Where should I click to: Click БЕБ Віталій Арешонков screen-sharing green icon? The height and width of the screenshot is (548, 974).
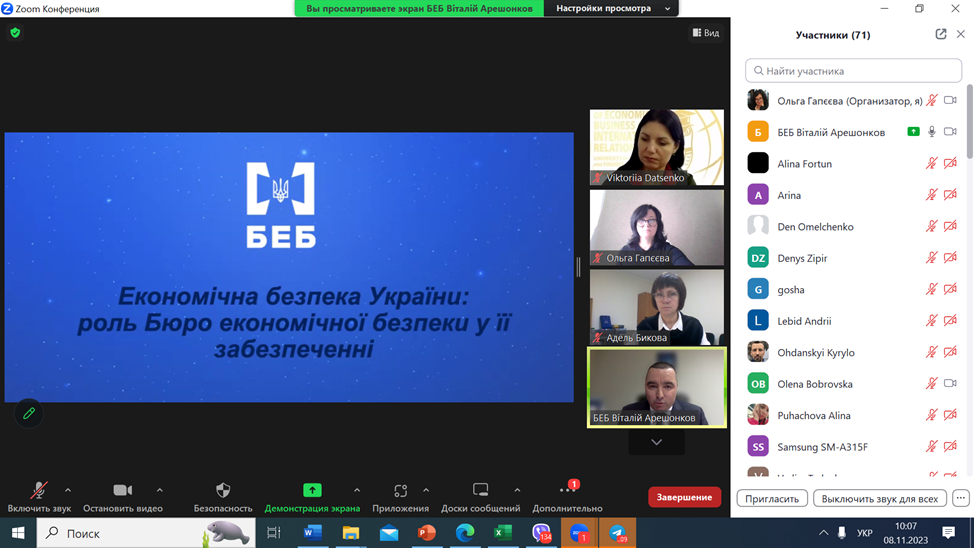[x=913, y=132]
